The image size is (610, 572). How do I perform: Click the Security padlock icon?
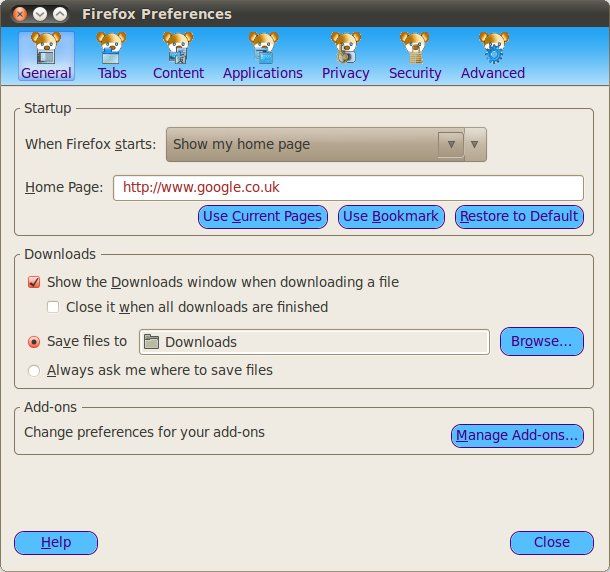[x=414, y=48]
